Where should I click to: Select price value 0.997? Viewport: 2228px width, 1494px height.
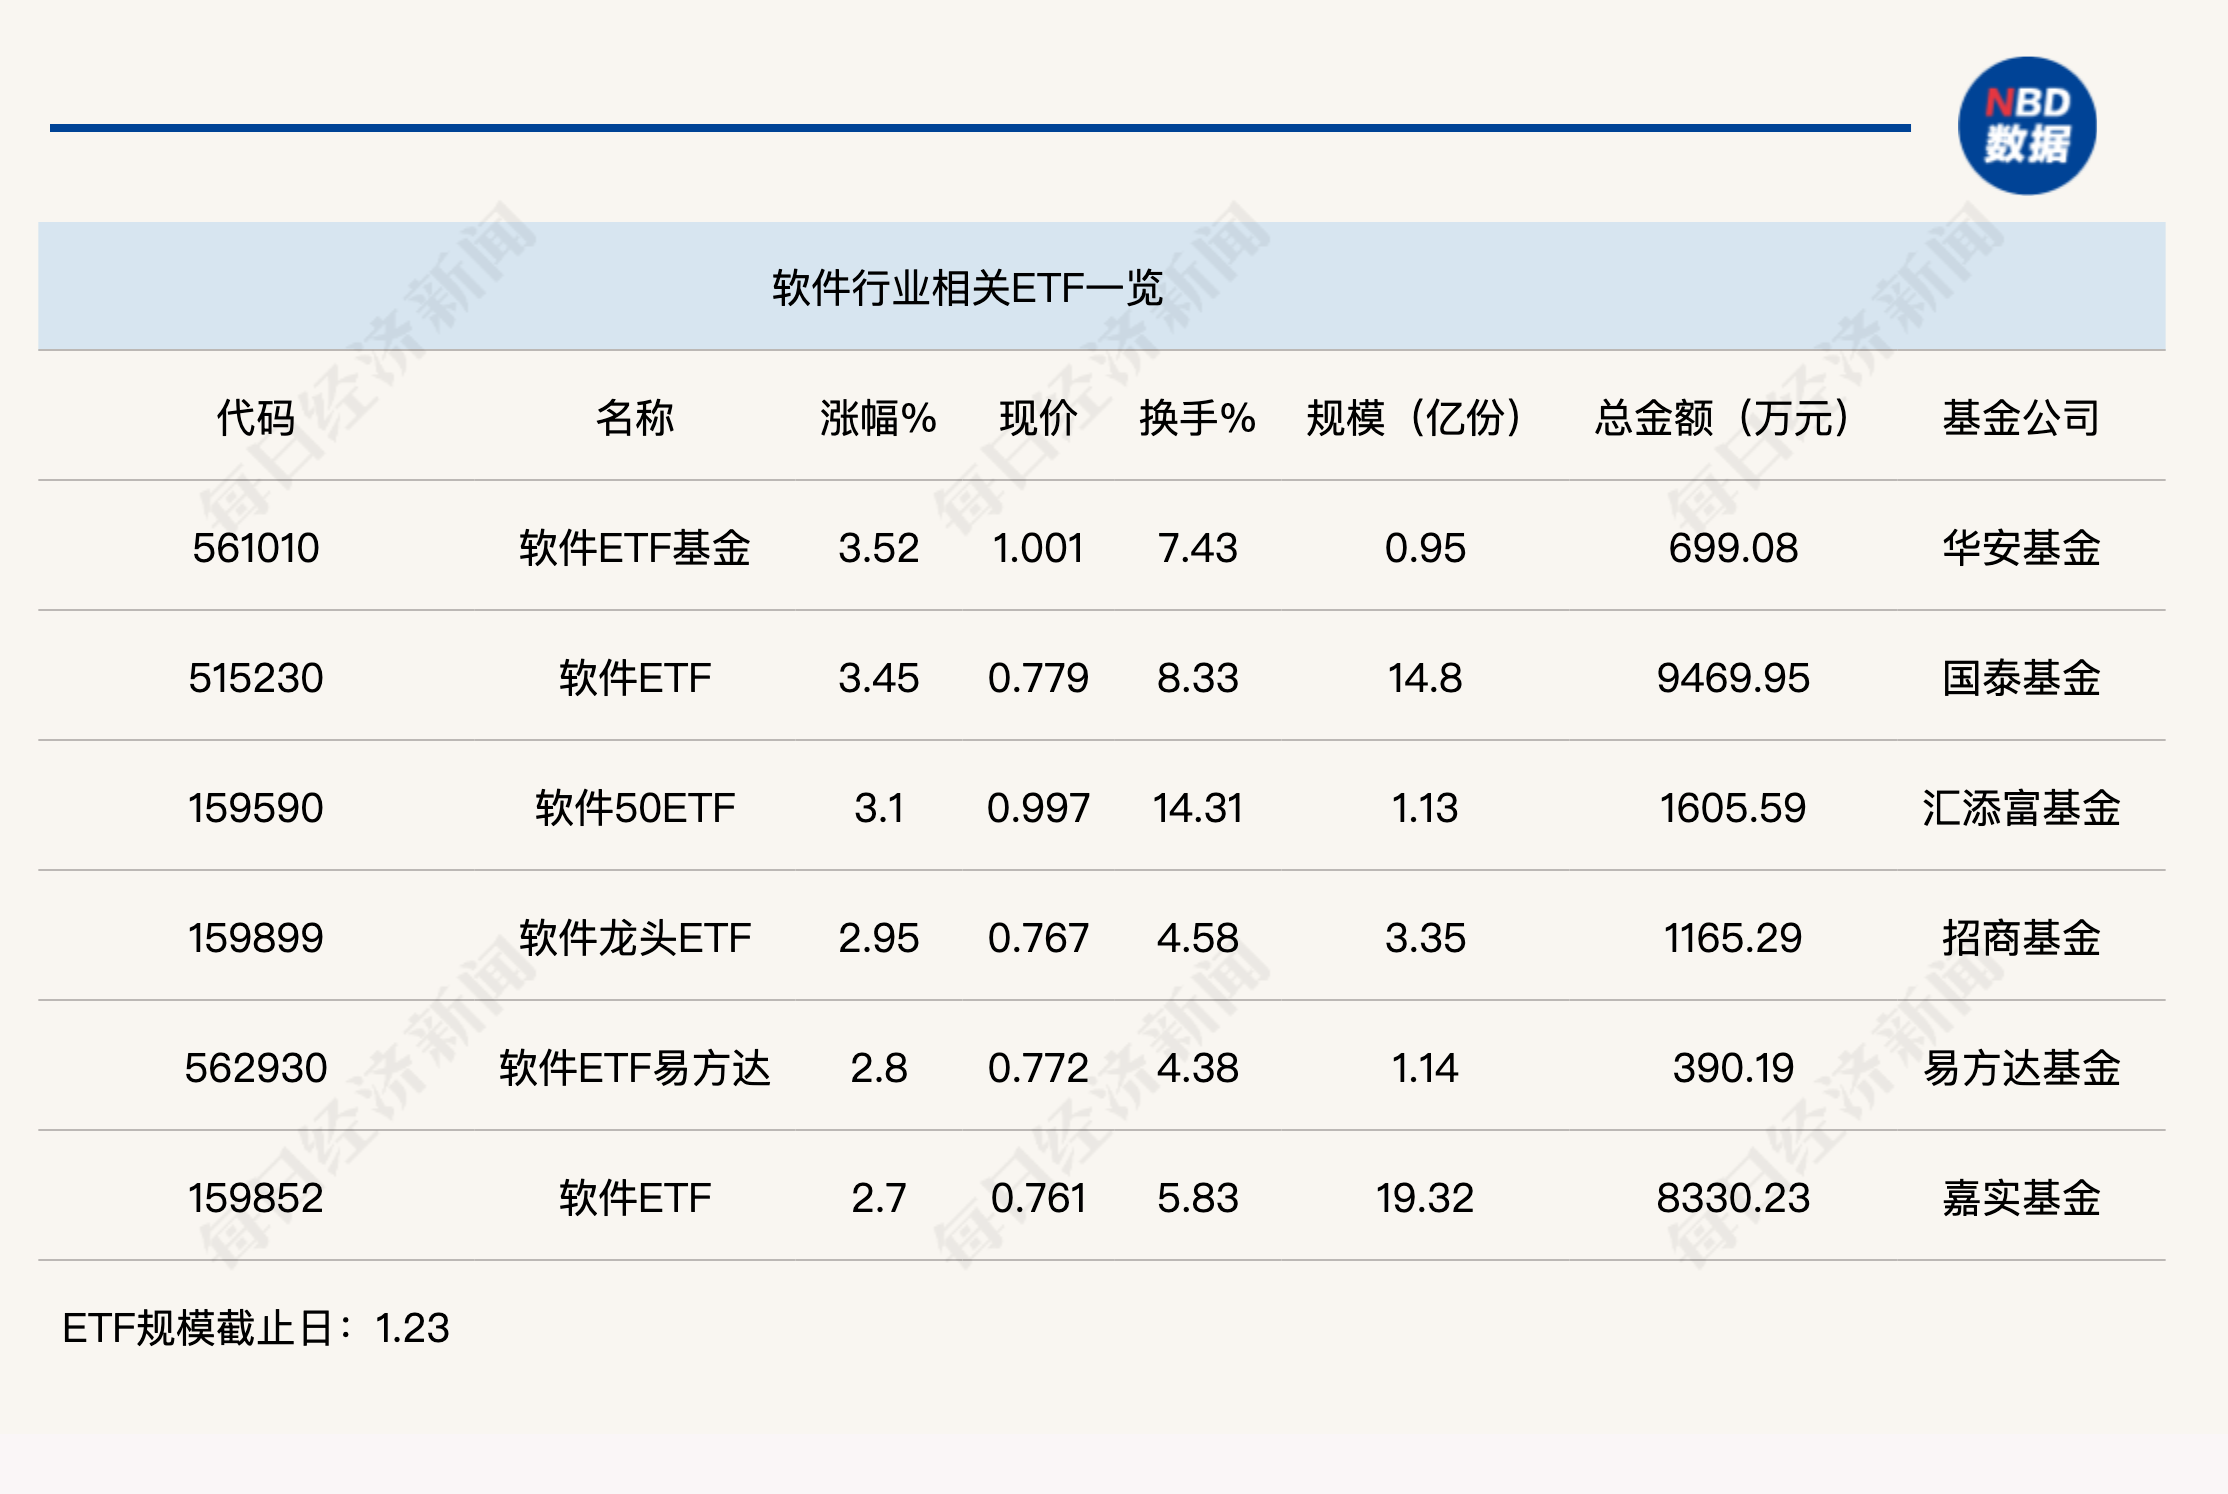point(1038,808)
